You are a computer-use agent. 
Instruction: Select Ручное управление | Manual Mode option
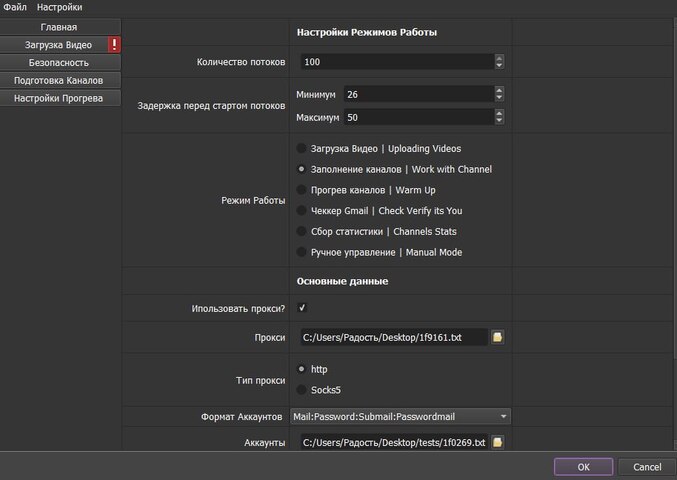click(x=302, y=252)
